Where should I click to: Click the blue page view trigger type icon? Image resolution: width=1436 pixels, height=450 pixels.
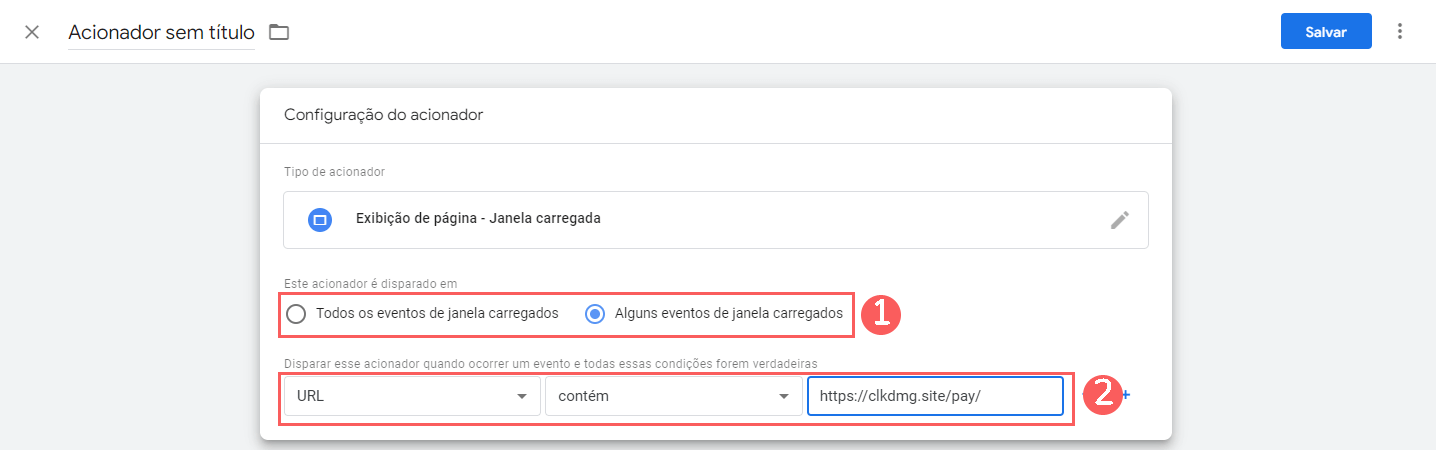click(320, 219)
